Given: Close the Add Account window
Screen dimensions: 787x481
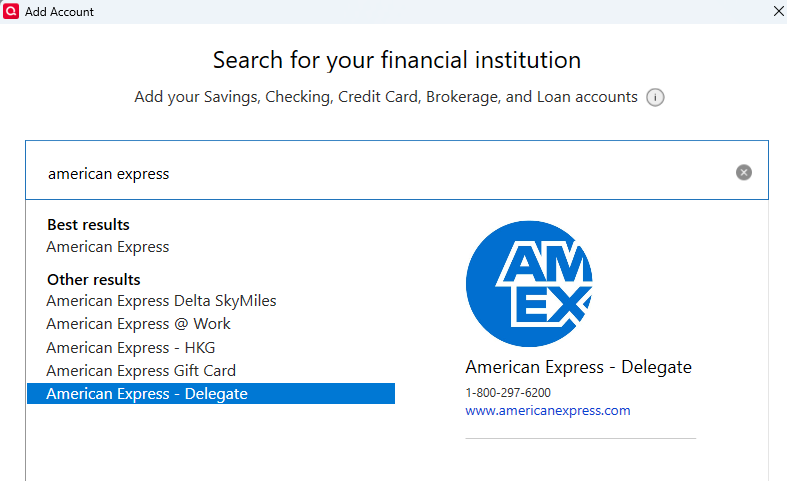Looking at the screenshot, I should [778, 11].
